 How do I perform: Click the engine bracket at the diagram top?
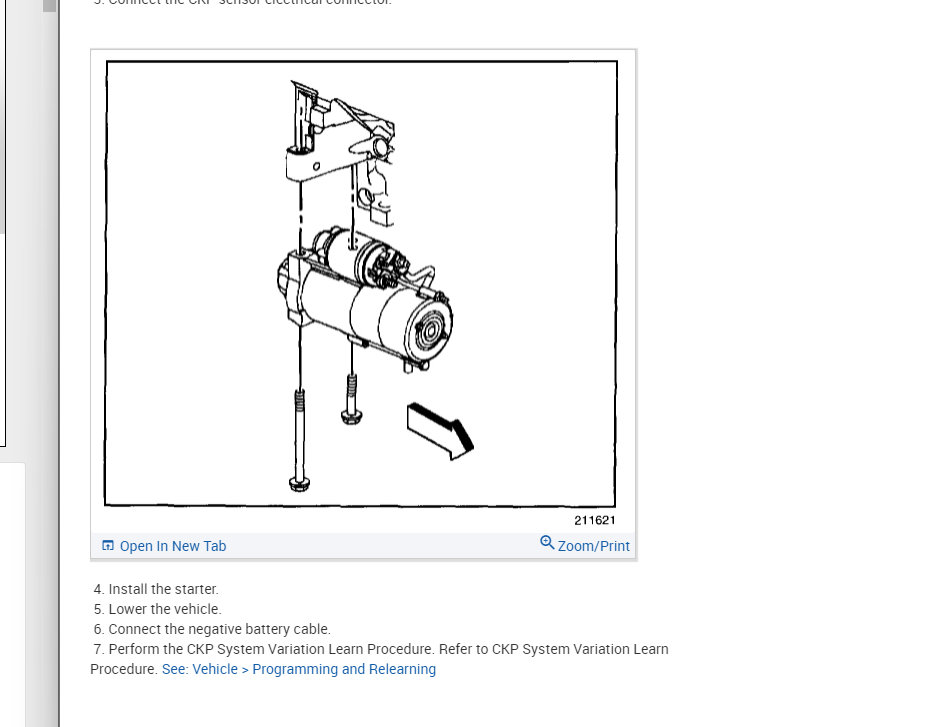click(340, 148)
